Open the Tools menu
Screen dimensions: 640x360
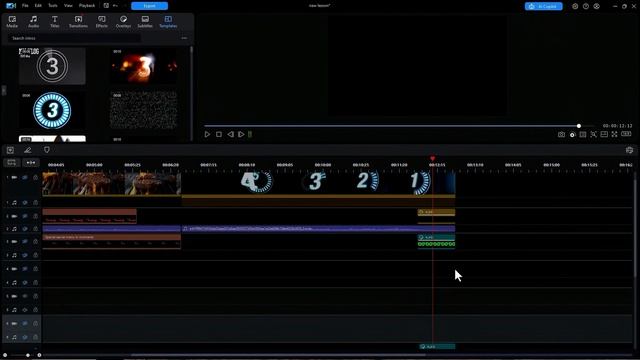(53, 6)
